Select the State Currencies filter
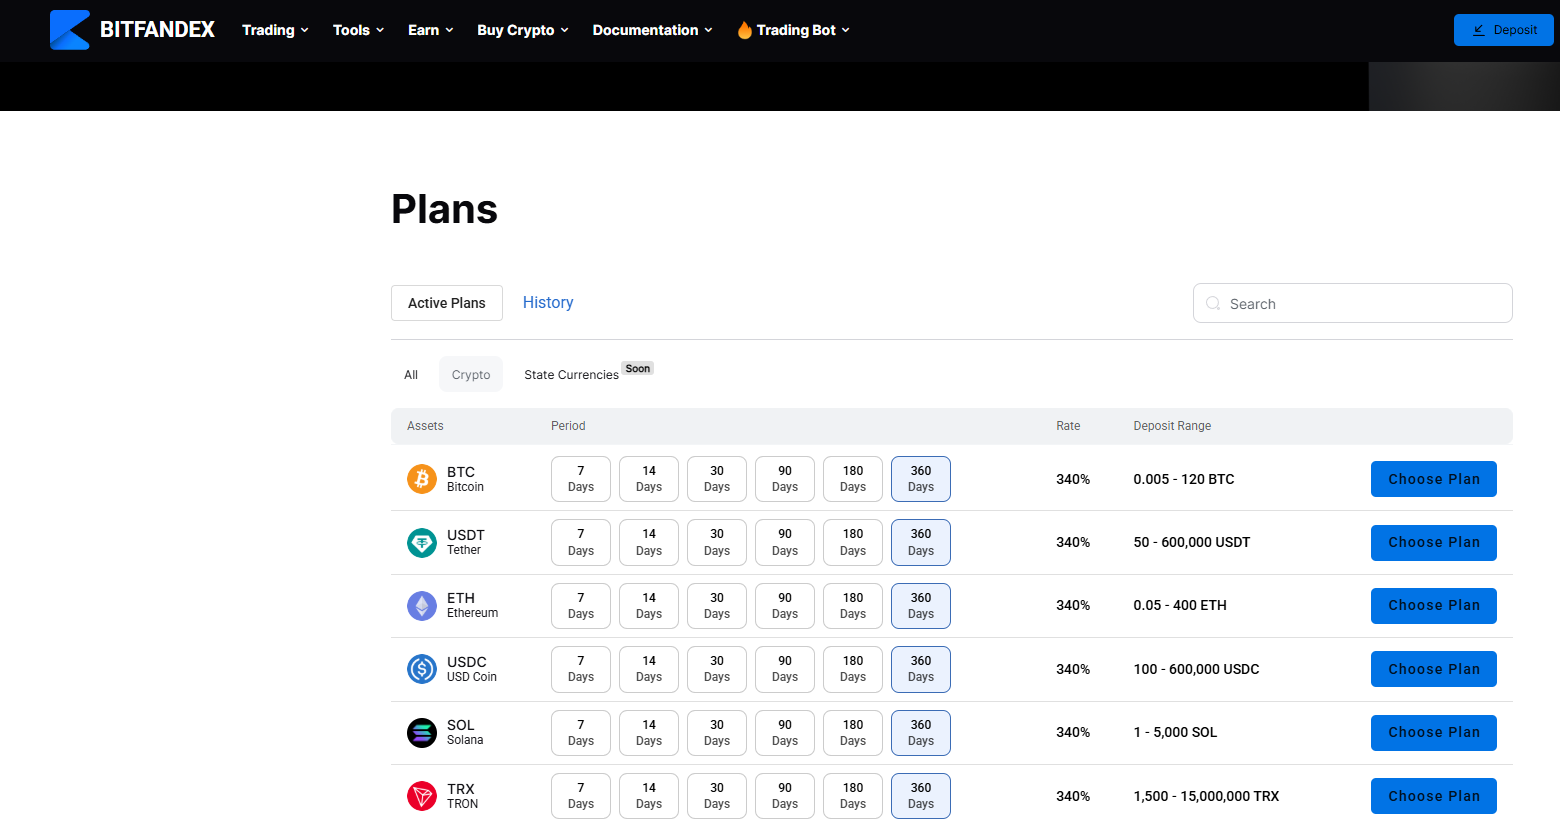1560x825 pixels. tap(571, 375)
